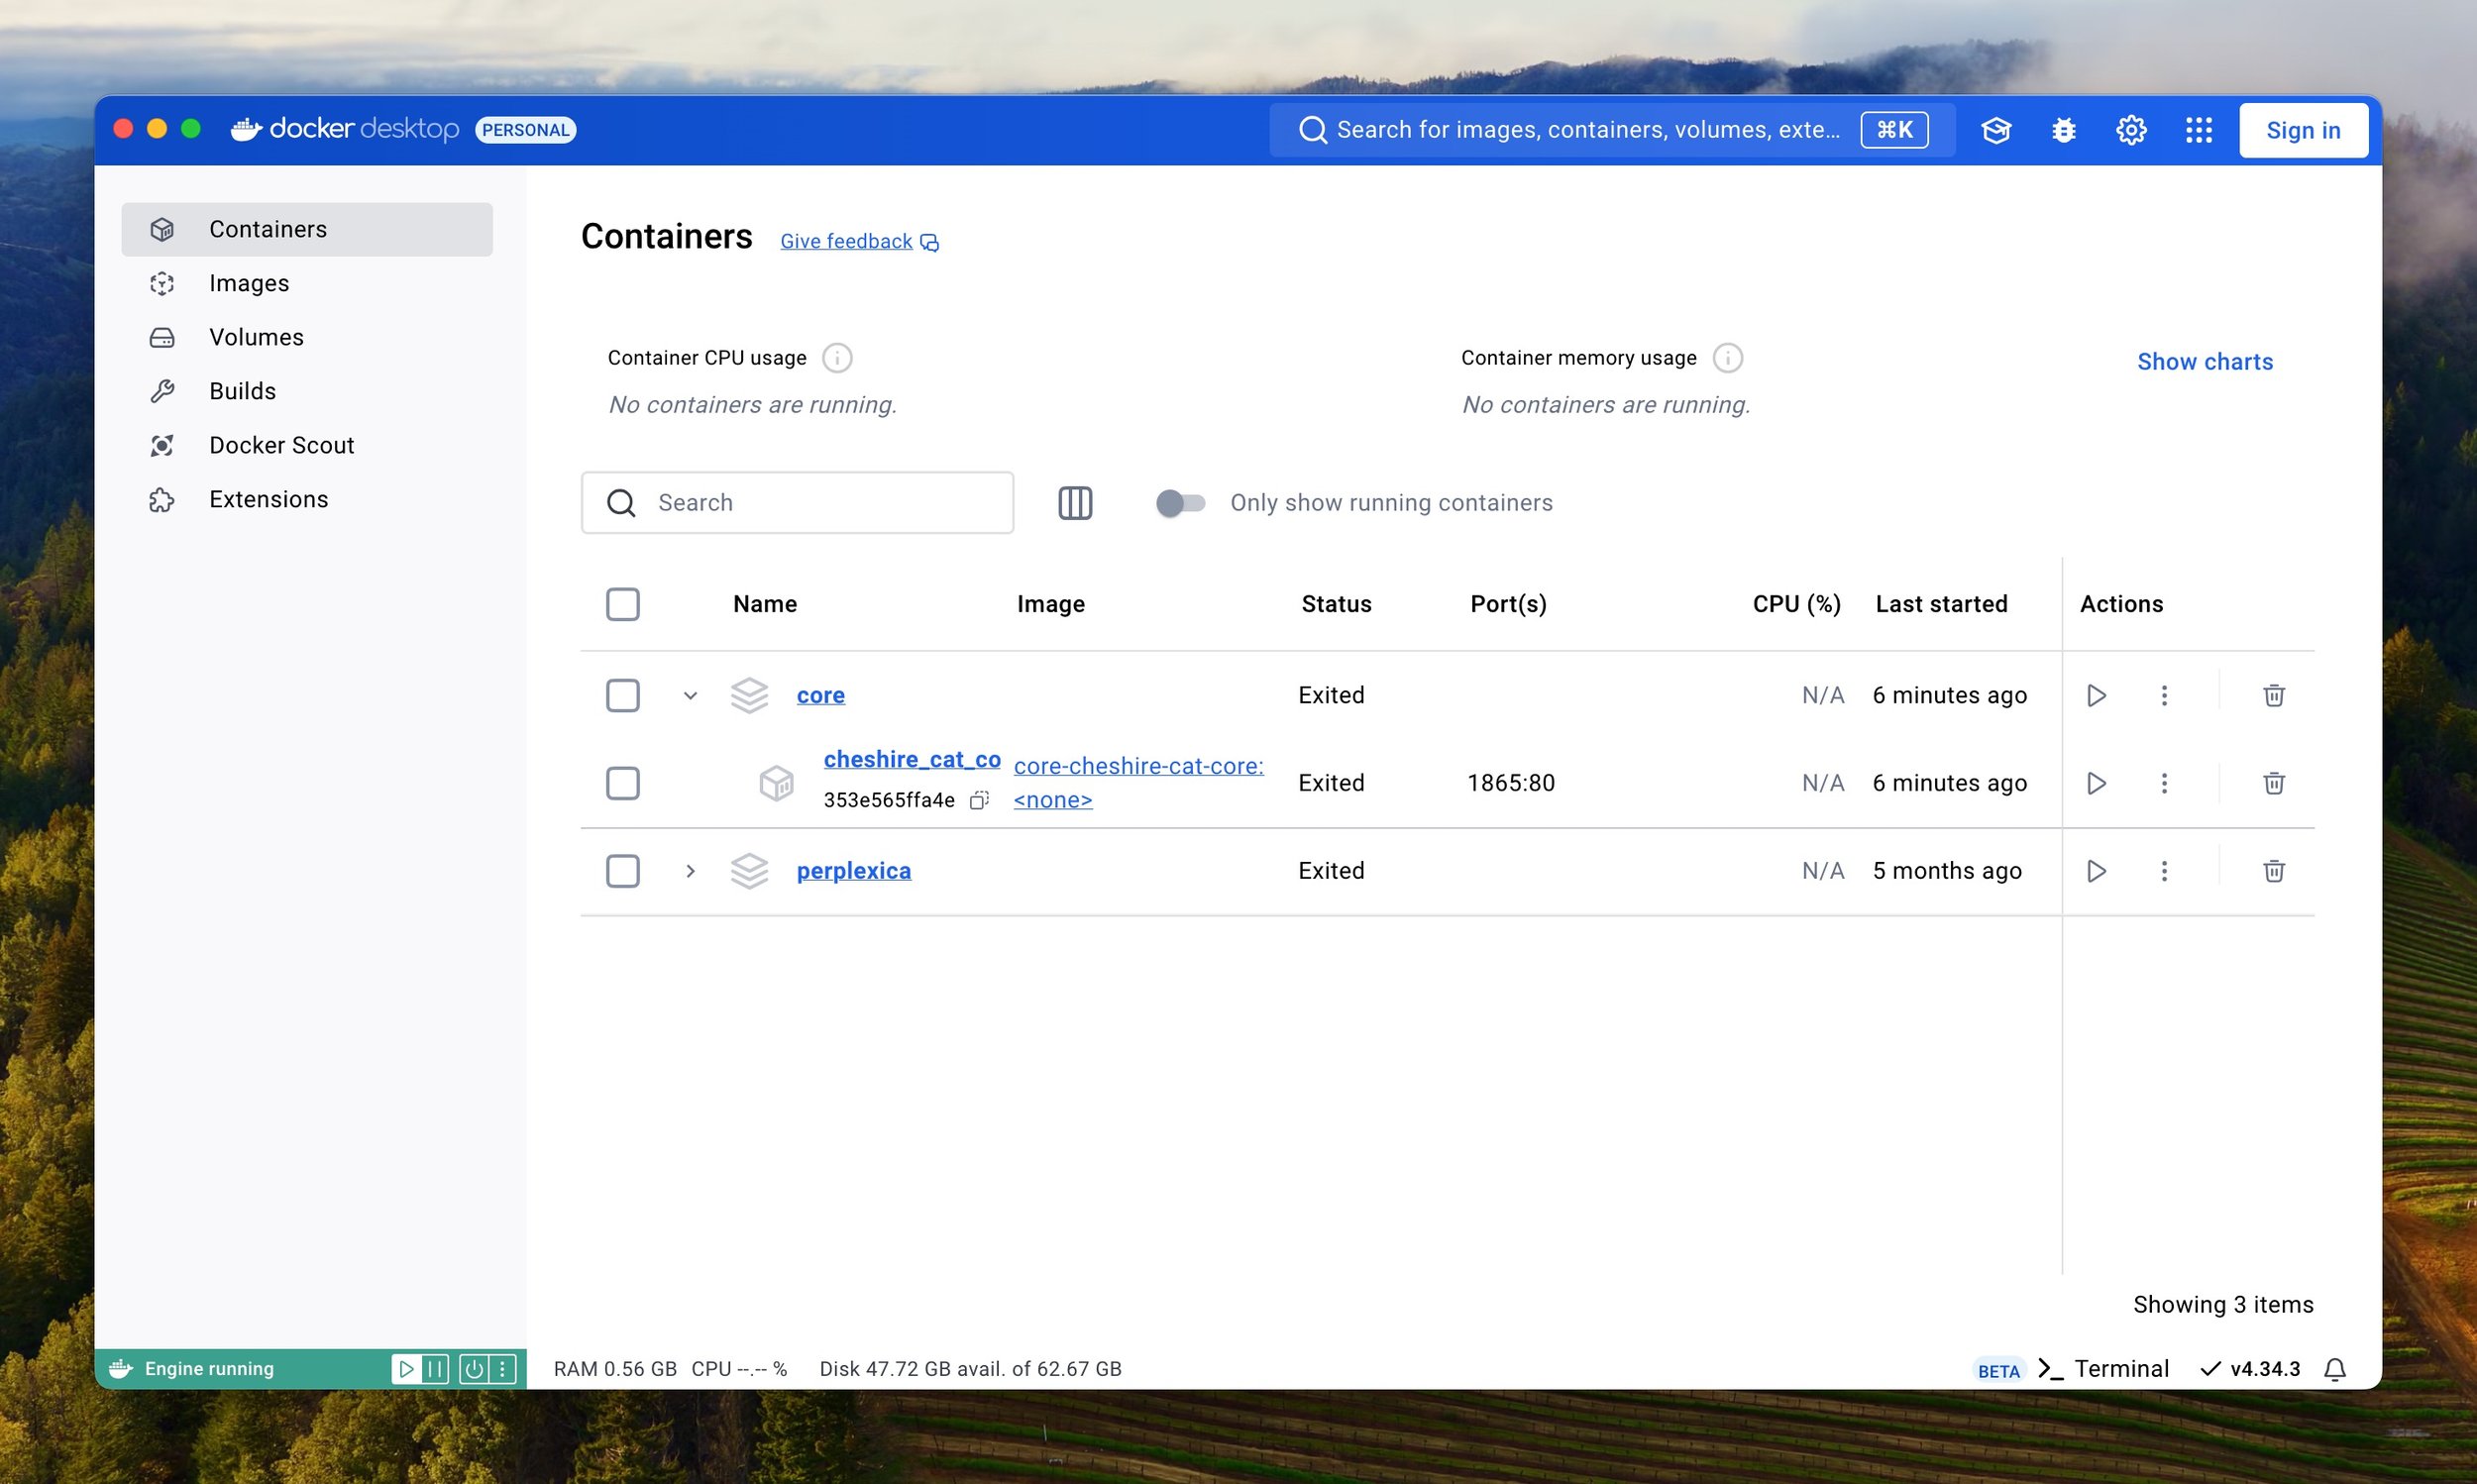Sort by Last started column header

tap(1941, 604)
